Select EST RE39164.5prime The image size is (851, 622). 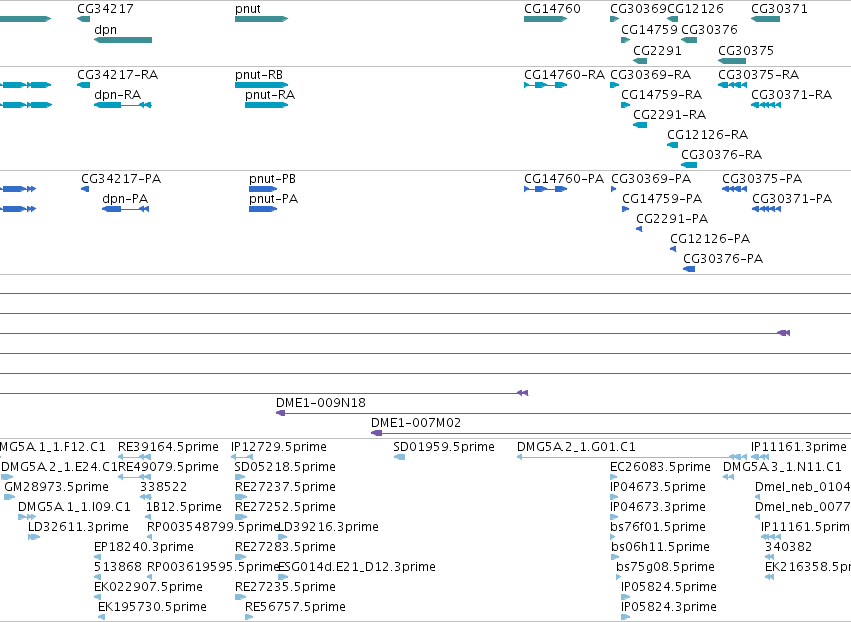point(168,447)
